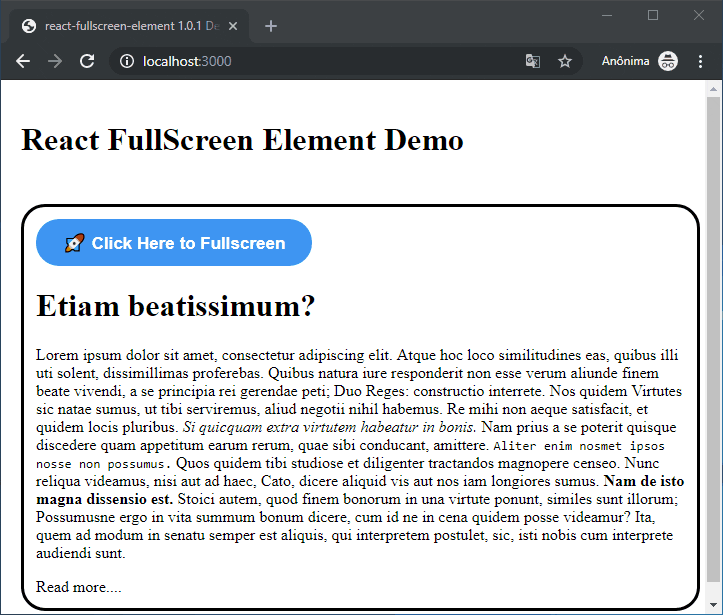The width and height of the screenshot is (723, 615).
Task: Click the Etiam beatissimum? heading
Action: point(176,306)
